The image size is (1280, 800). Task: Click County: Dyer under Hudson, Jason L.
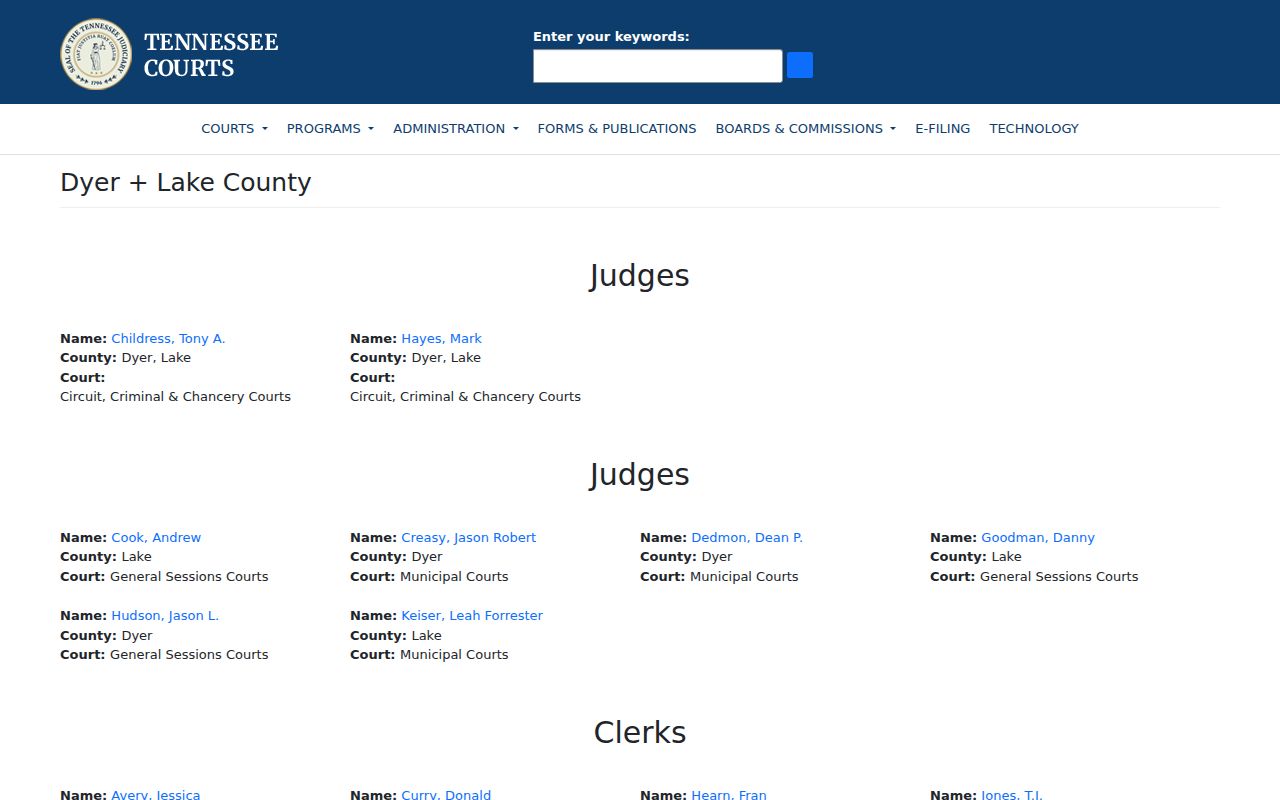pyautogui.click(x=106, y=635)
